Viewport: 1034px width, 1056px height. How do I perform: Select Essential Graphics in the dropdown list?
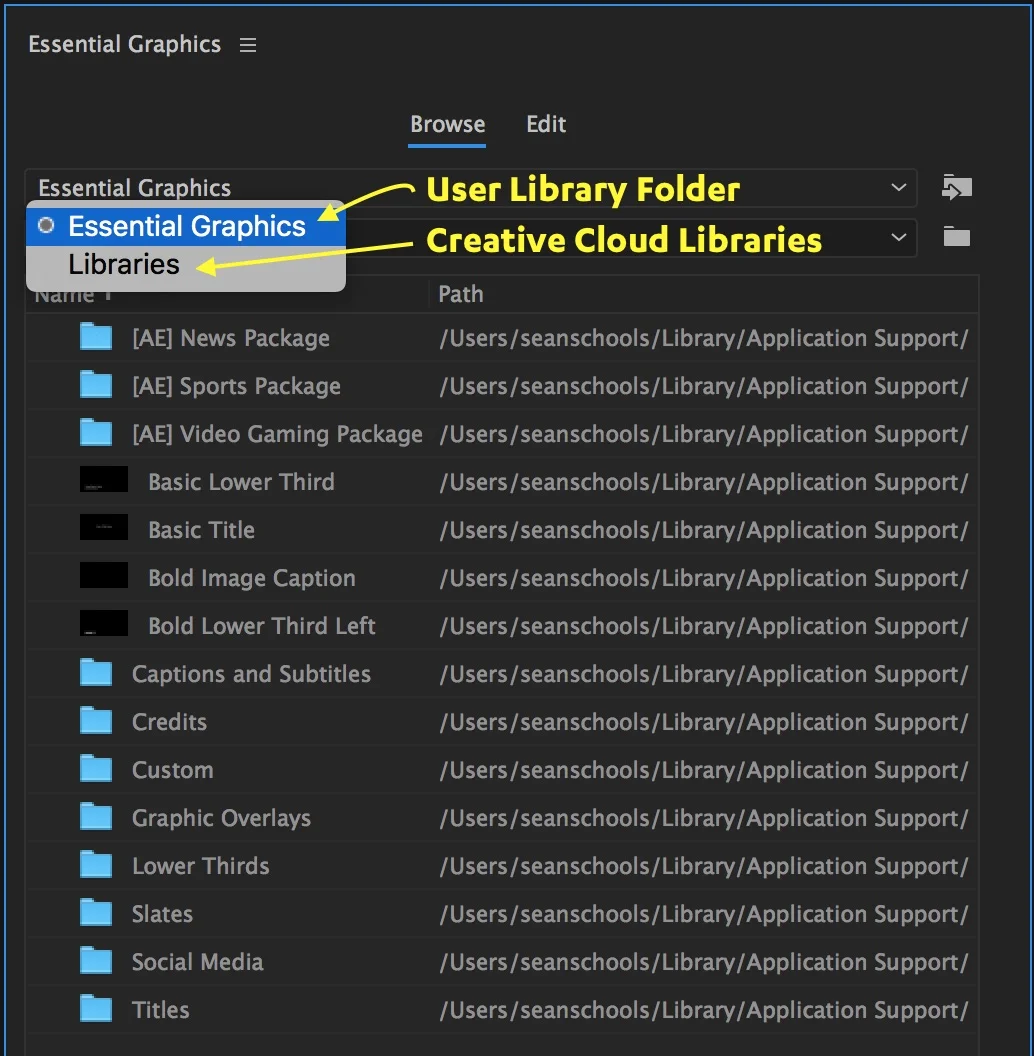pos(186,226)
